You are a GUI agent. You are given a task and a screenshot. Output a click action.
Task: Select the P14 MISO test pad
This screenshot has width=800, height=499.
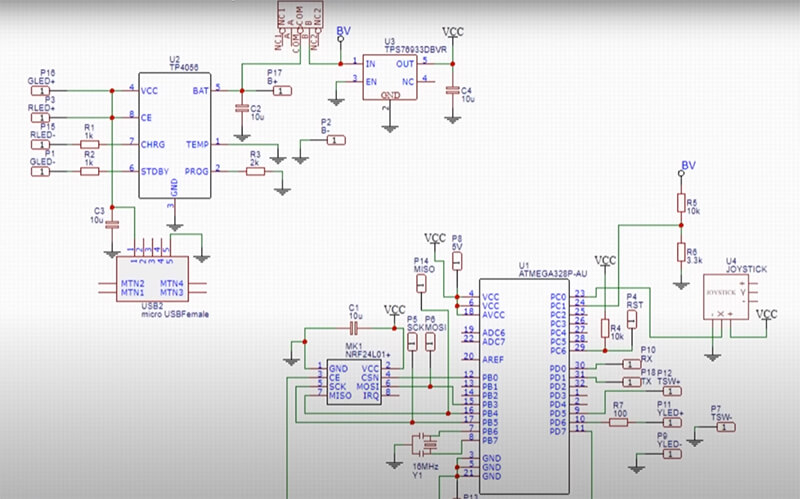point(421,283)
